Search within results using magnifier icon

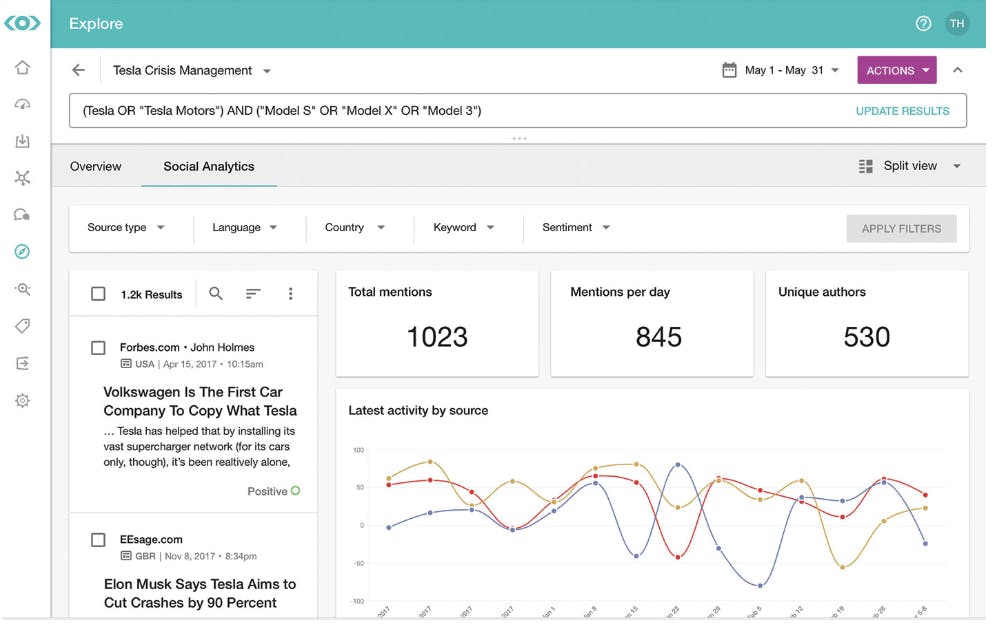point(216,294)
